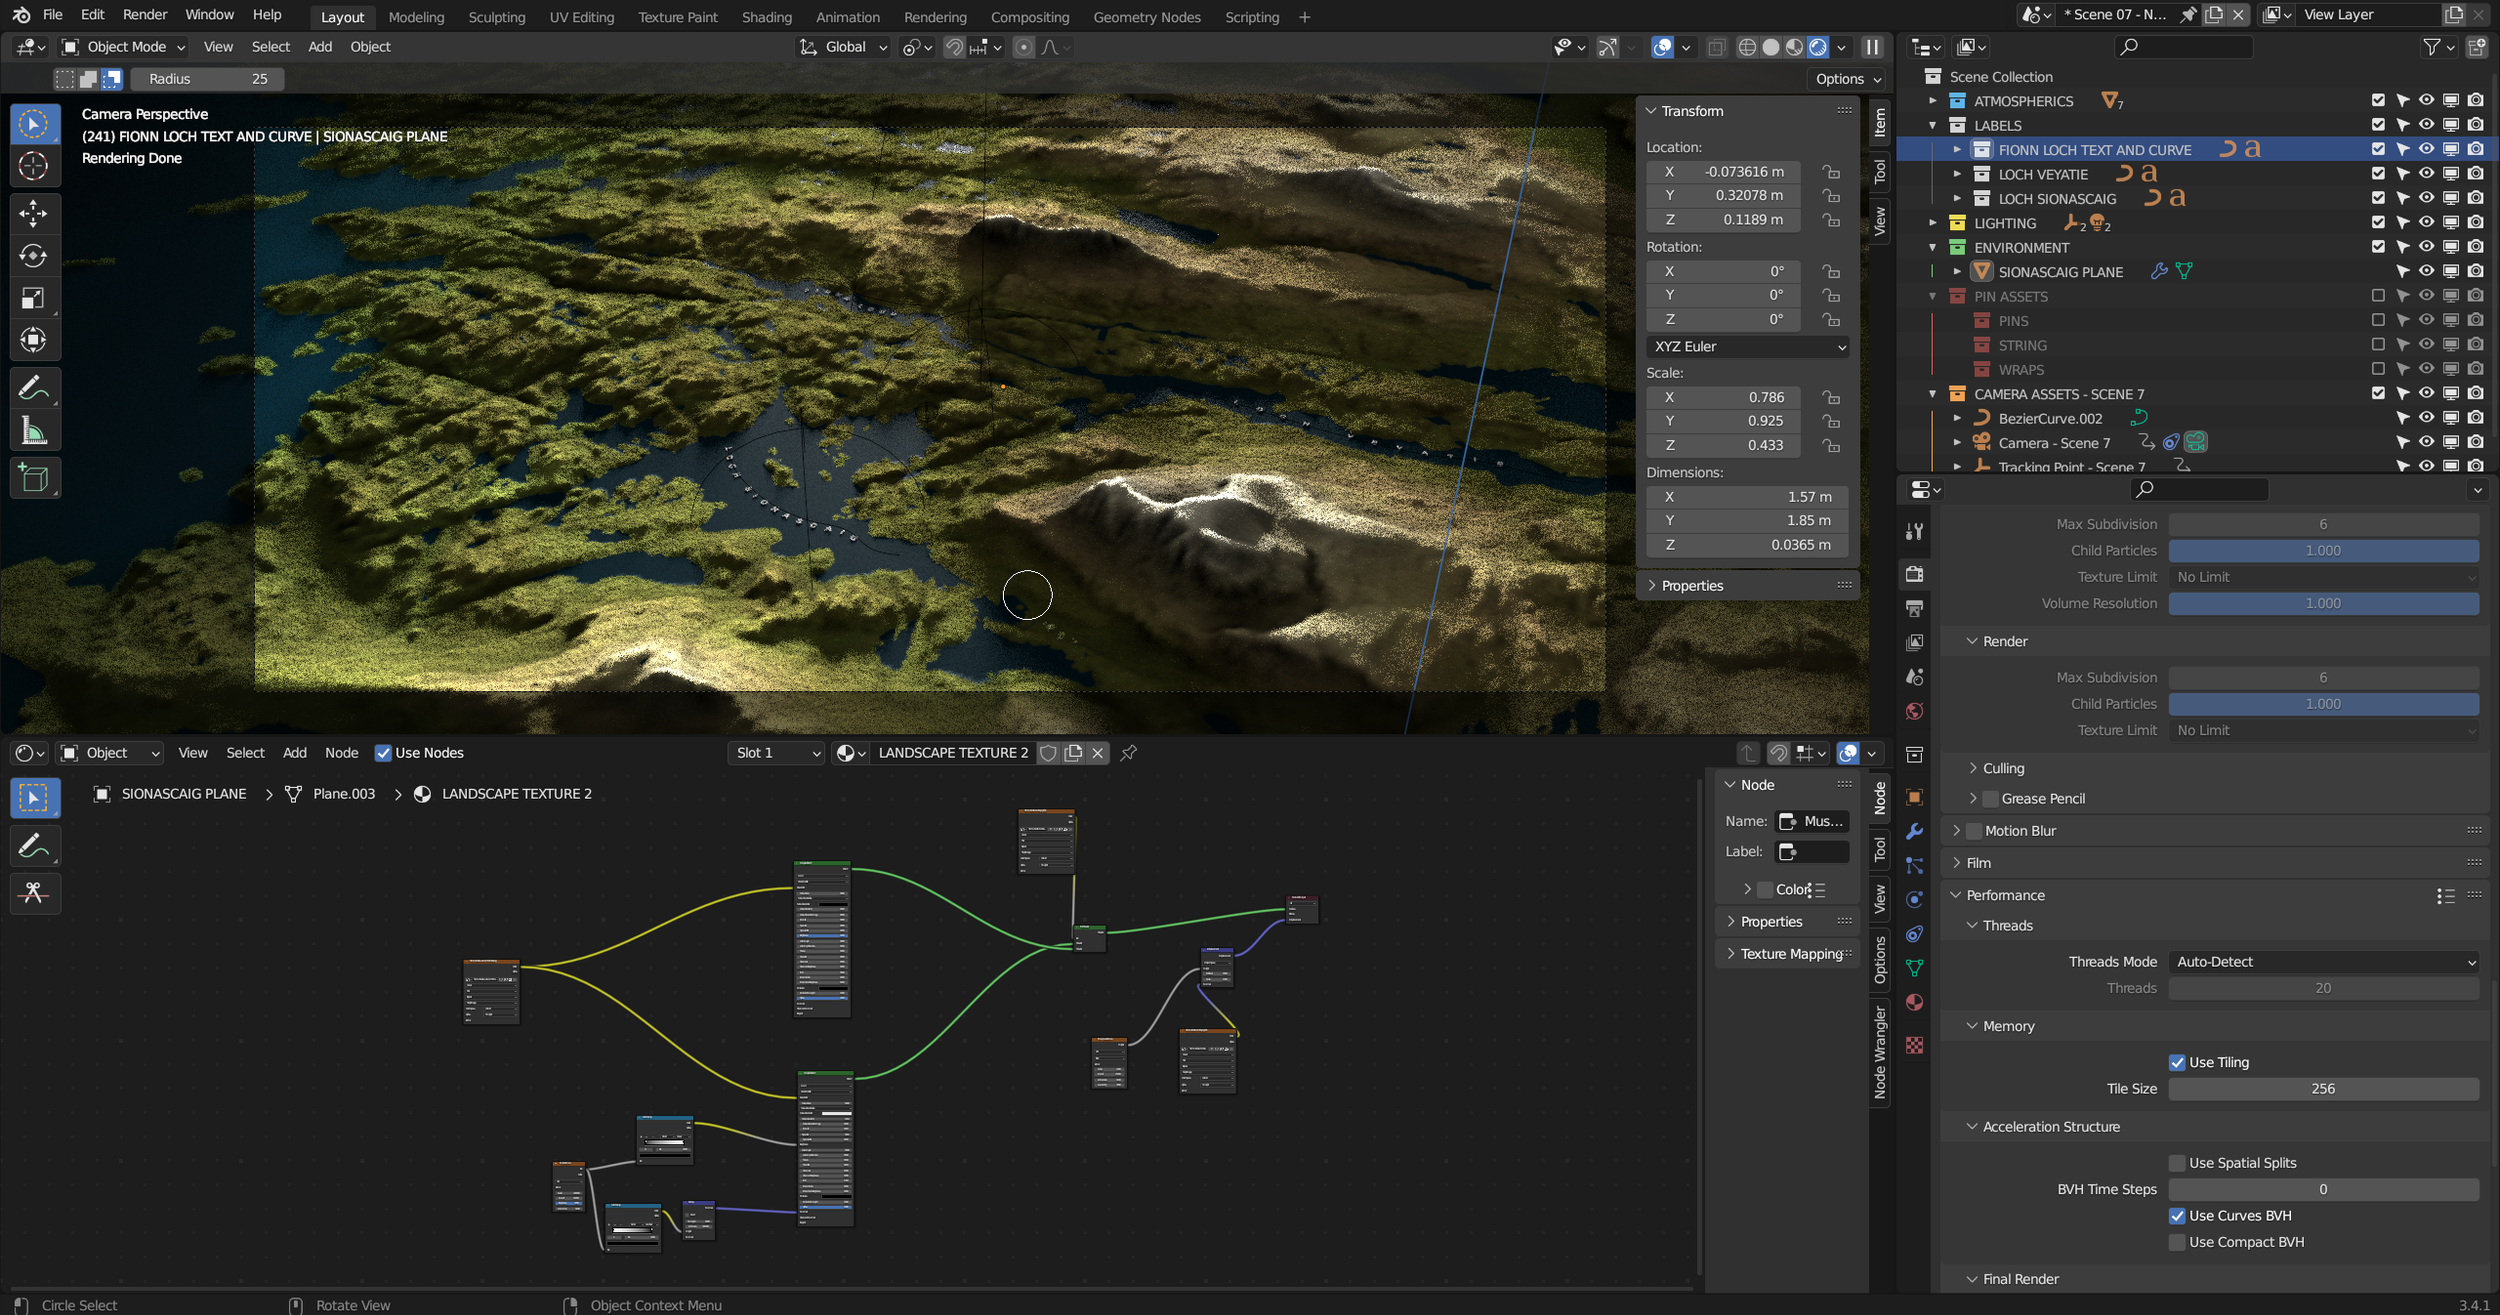Hide LOCH VEYATIE collection in viewport
Viewport: 2500px width, 1315px height.
[x=2426, y=174]
